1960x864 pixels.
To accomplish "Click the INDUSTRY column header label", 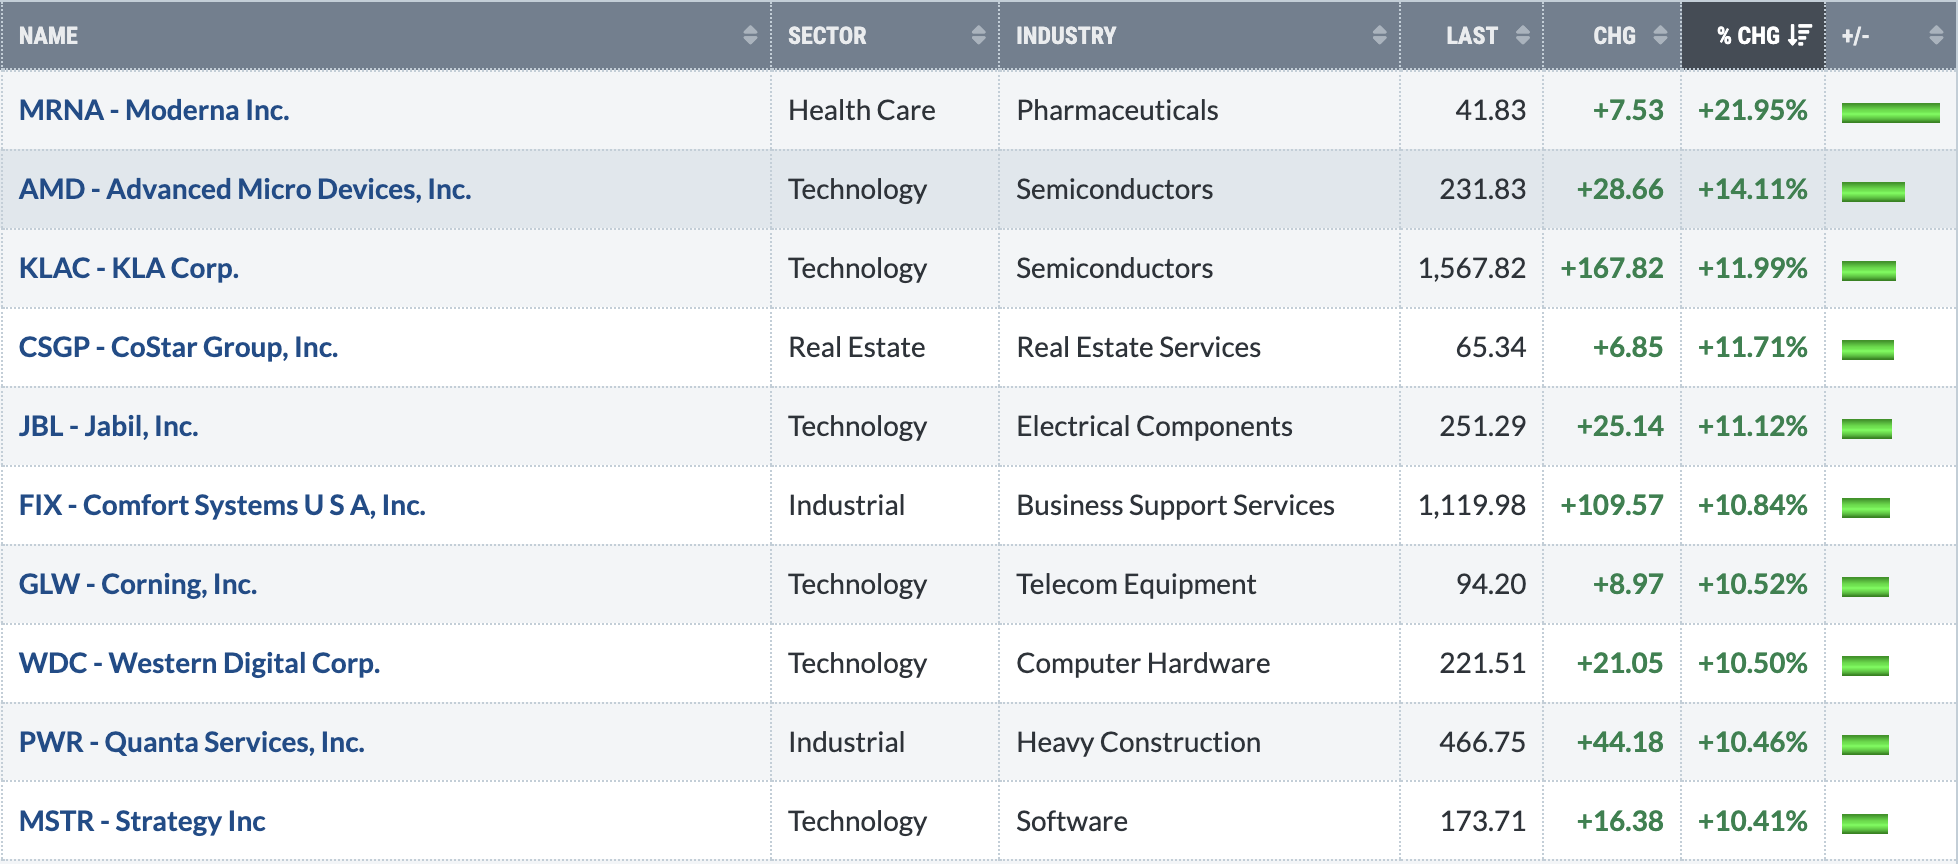I will tap(1066, 36).
